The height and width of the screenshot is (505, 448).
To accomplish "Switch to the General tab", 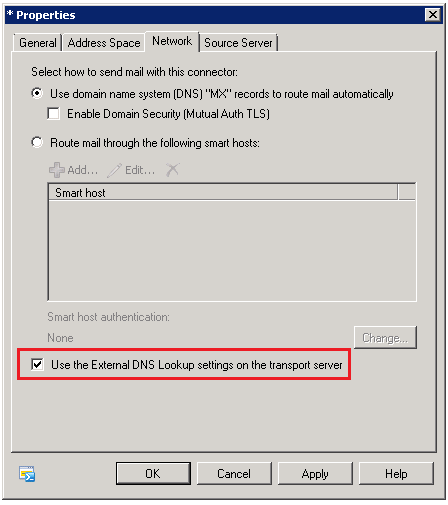I will (x=37, y=43).
